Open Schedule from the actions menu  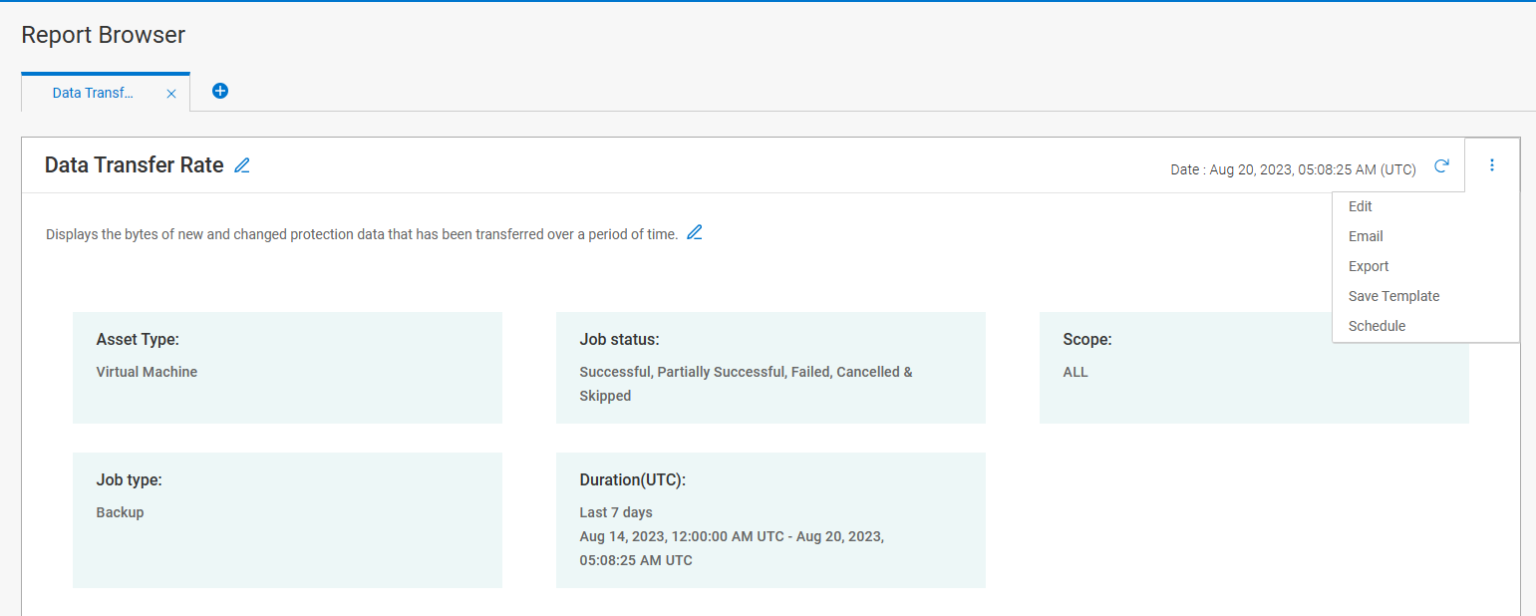tap(1377, 326)
